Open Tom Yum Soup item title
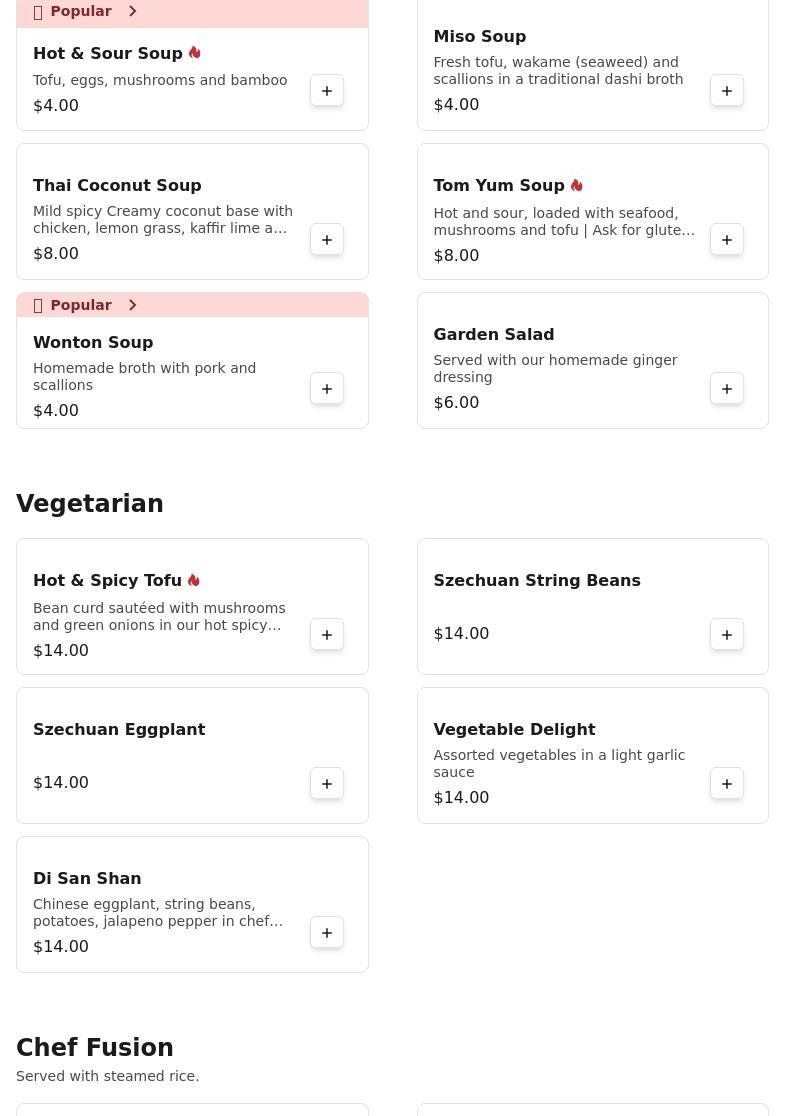The width and height of the screenshot is (785, 1116). 498,185
